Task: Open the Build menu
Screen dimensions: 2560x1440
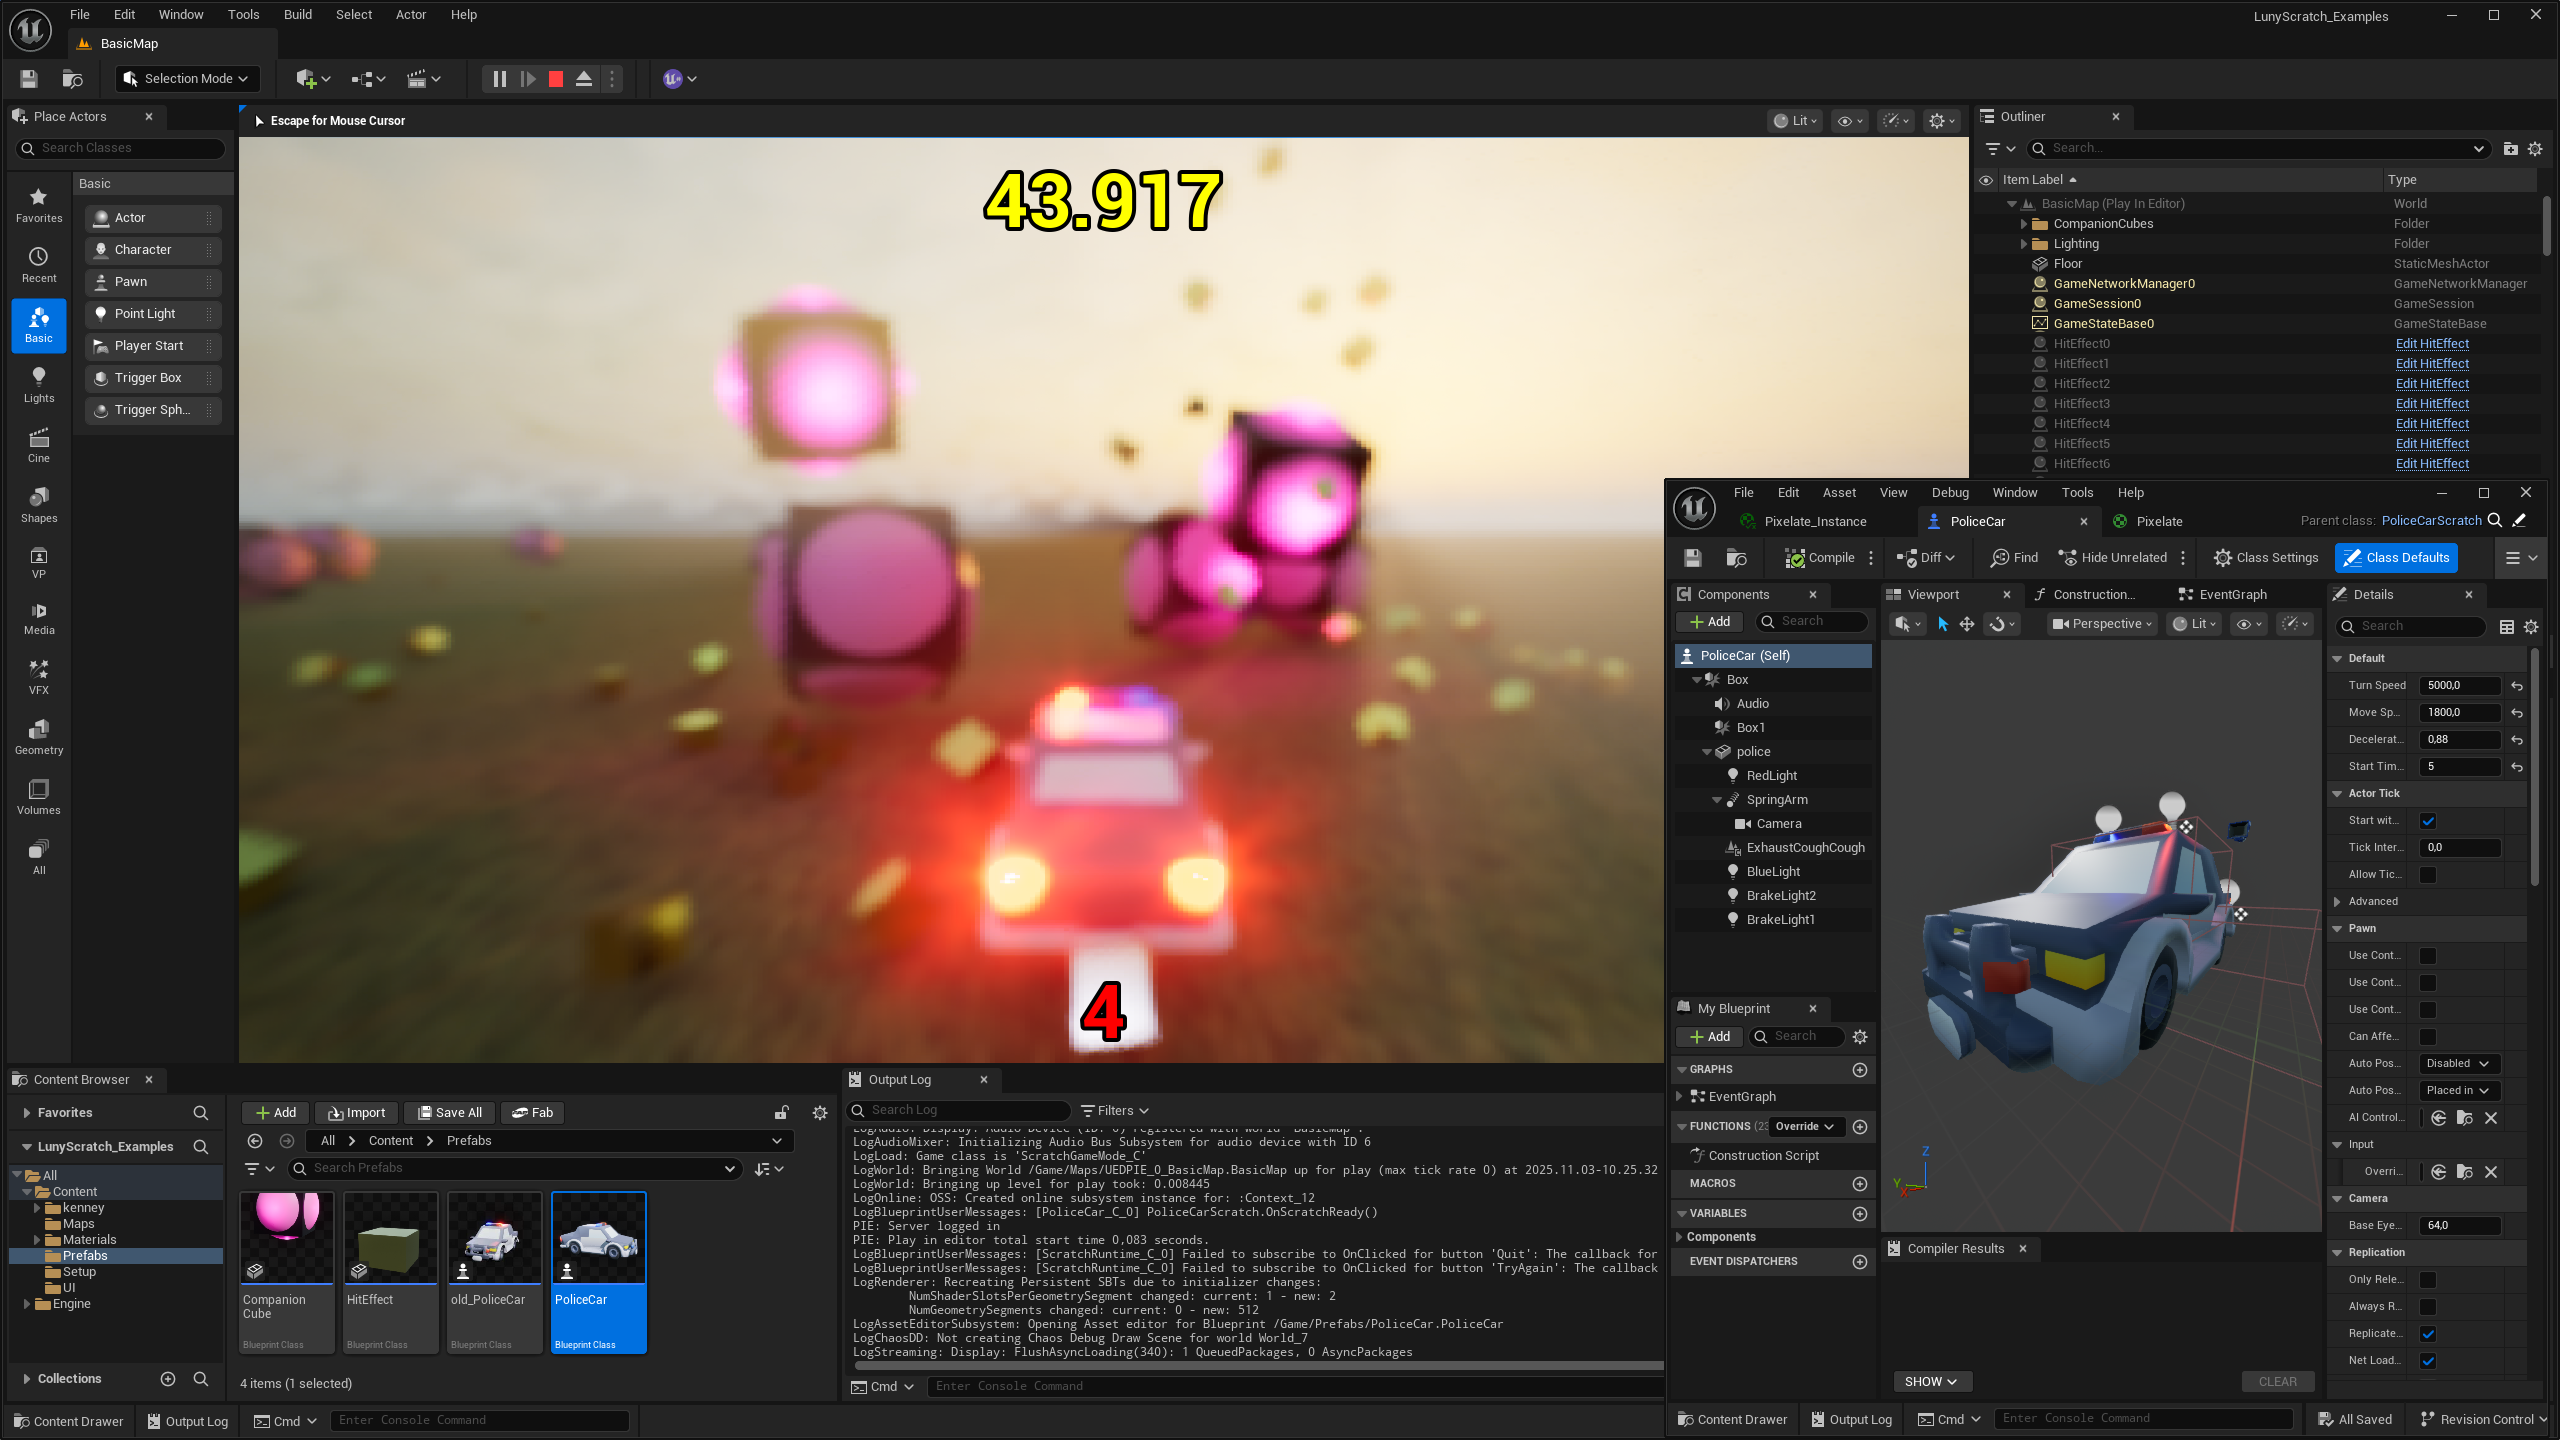Action: [x=297, y=14]
